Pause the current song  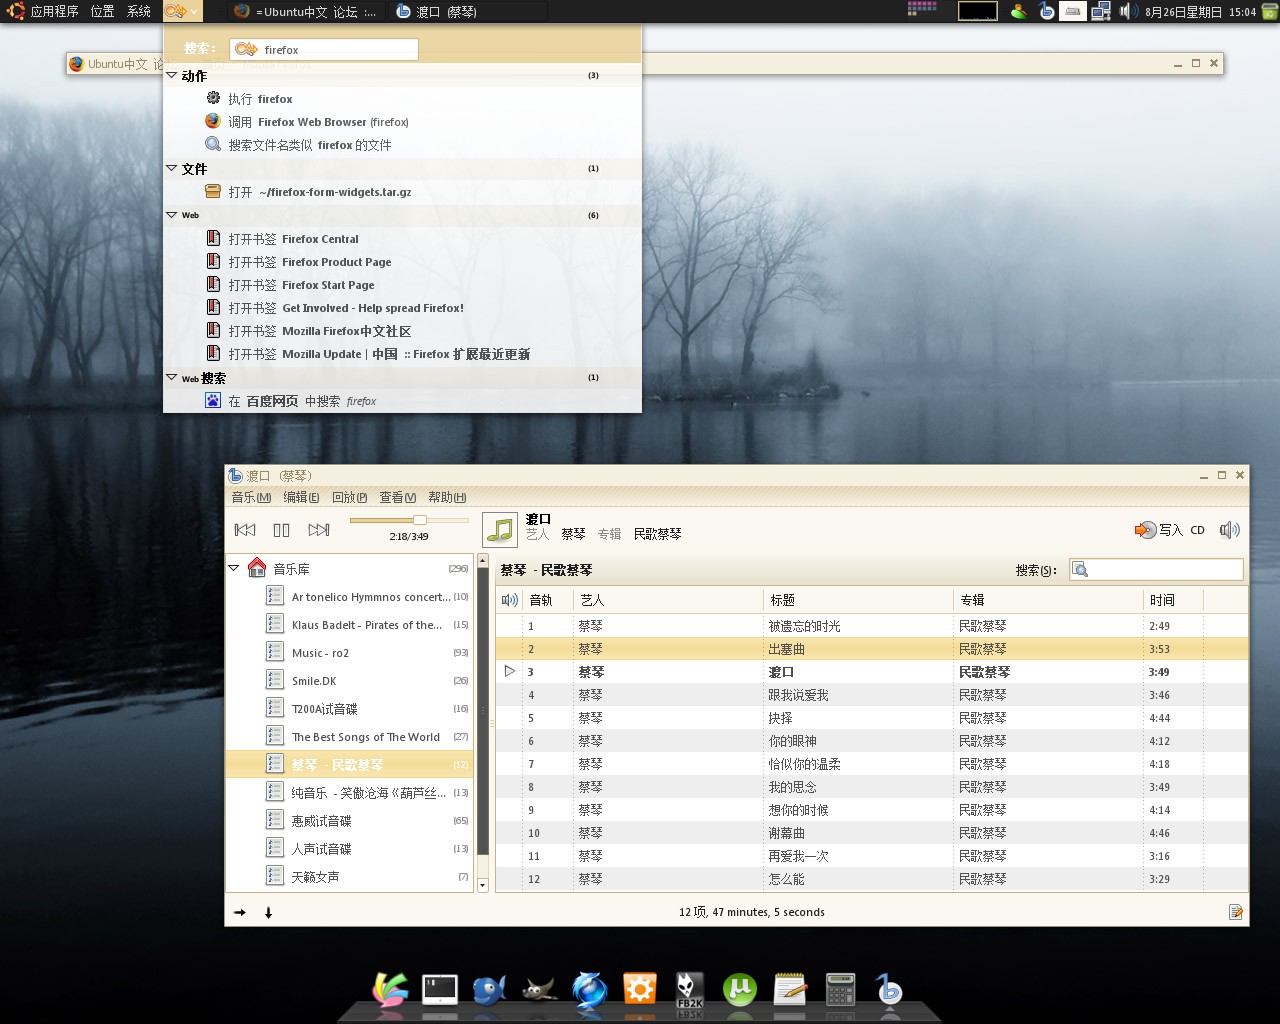click(x=282, y=530)
